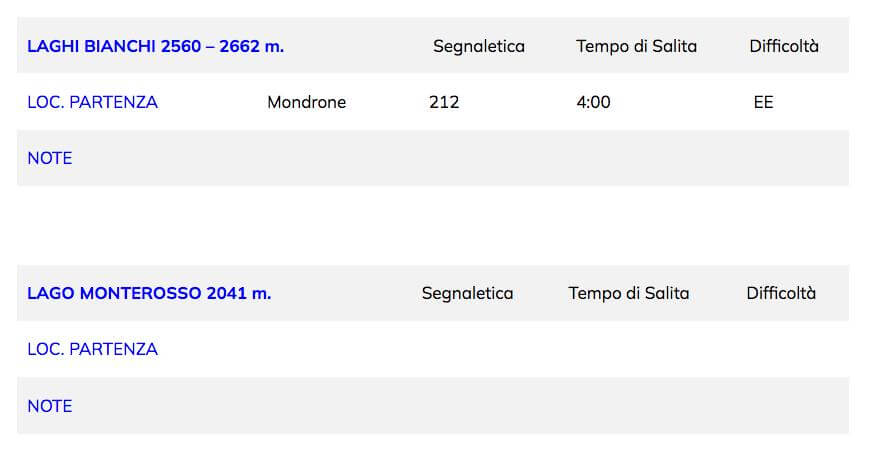The width and height of the screenshot is (885, 453).
Task: Click Difficoltà header in Laghi Bianchi table
Action: (x=784, y=46)
